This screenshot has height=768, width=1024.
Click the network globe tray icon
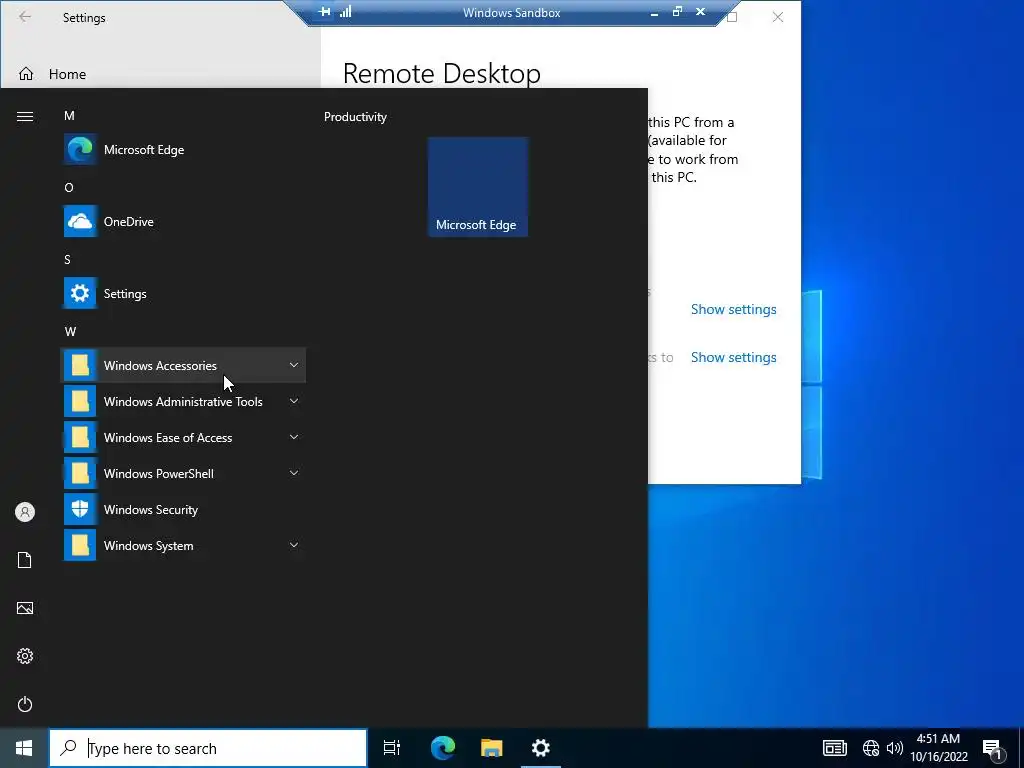(x=871, y=748)
